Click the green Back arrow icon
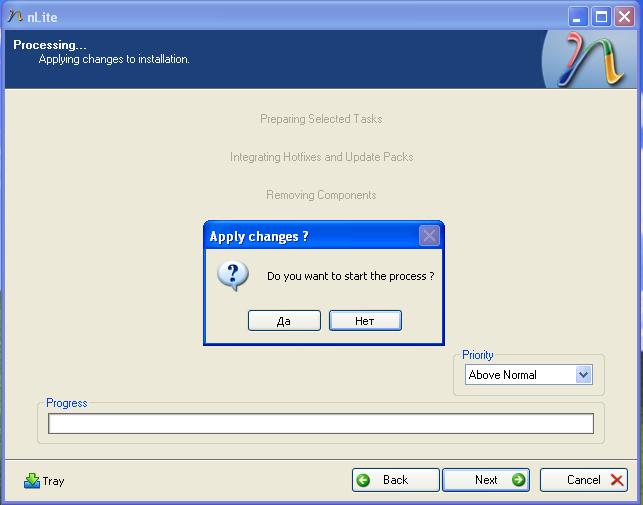The width and height of the screenshot is (643, 505). click(363, 480)
